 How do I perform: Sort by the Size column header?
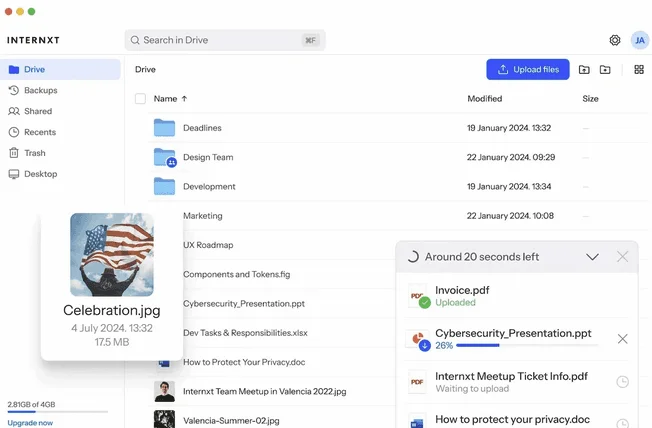pyautogui.click(x=590, y=99)
